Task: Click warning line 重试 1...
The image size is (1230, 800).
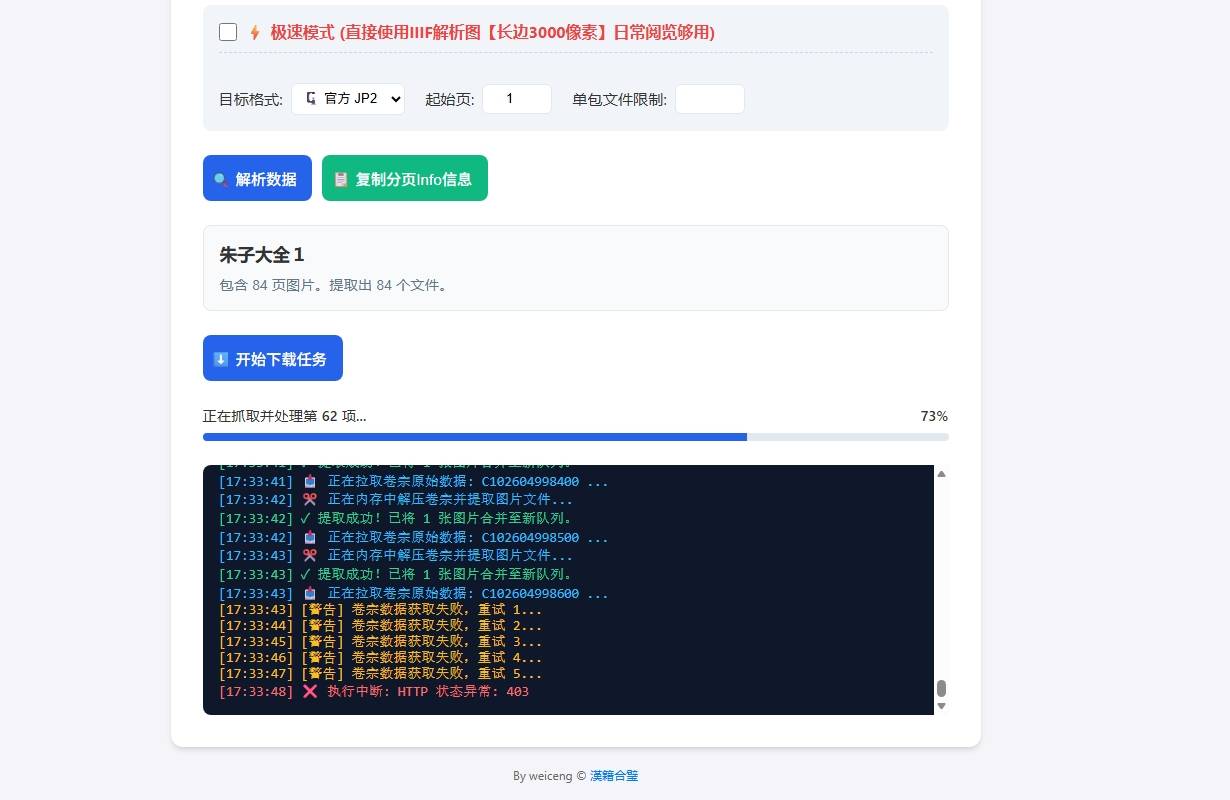Action: pyautogui.click(x=381, y=610)
